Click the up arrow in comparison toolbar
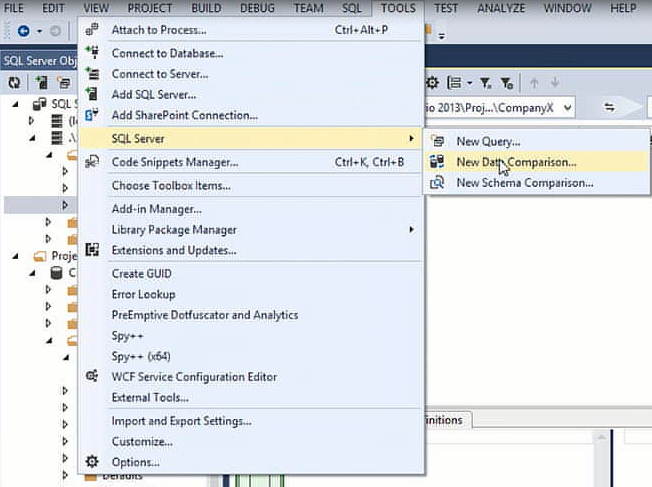Viewport: 652px width, 487px height. click(534, 83)
